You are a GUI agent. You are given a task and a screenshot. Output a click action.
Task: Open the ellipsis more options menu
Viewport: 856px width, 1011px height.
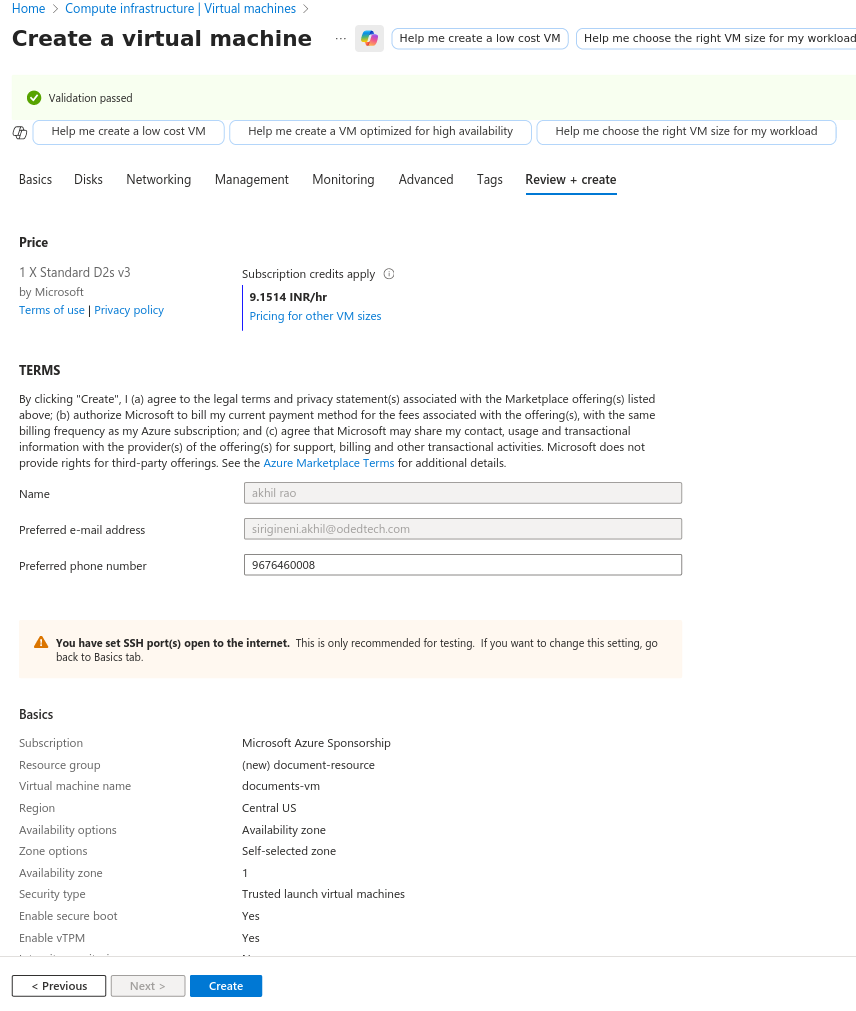coord(340,39)
